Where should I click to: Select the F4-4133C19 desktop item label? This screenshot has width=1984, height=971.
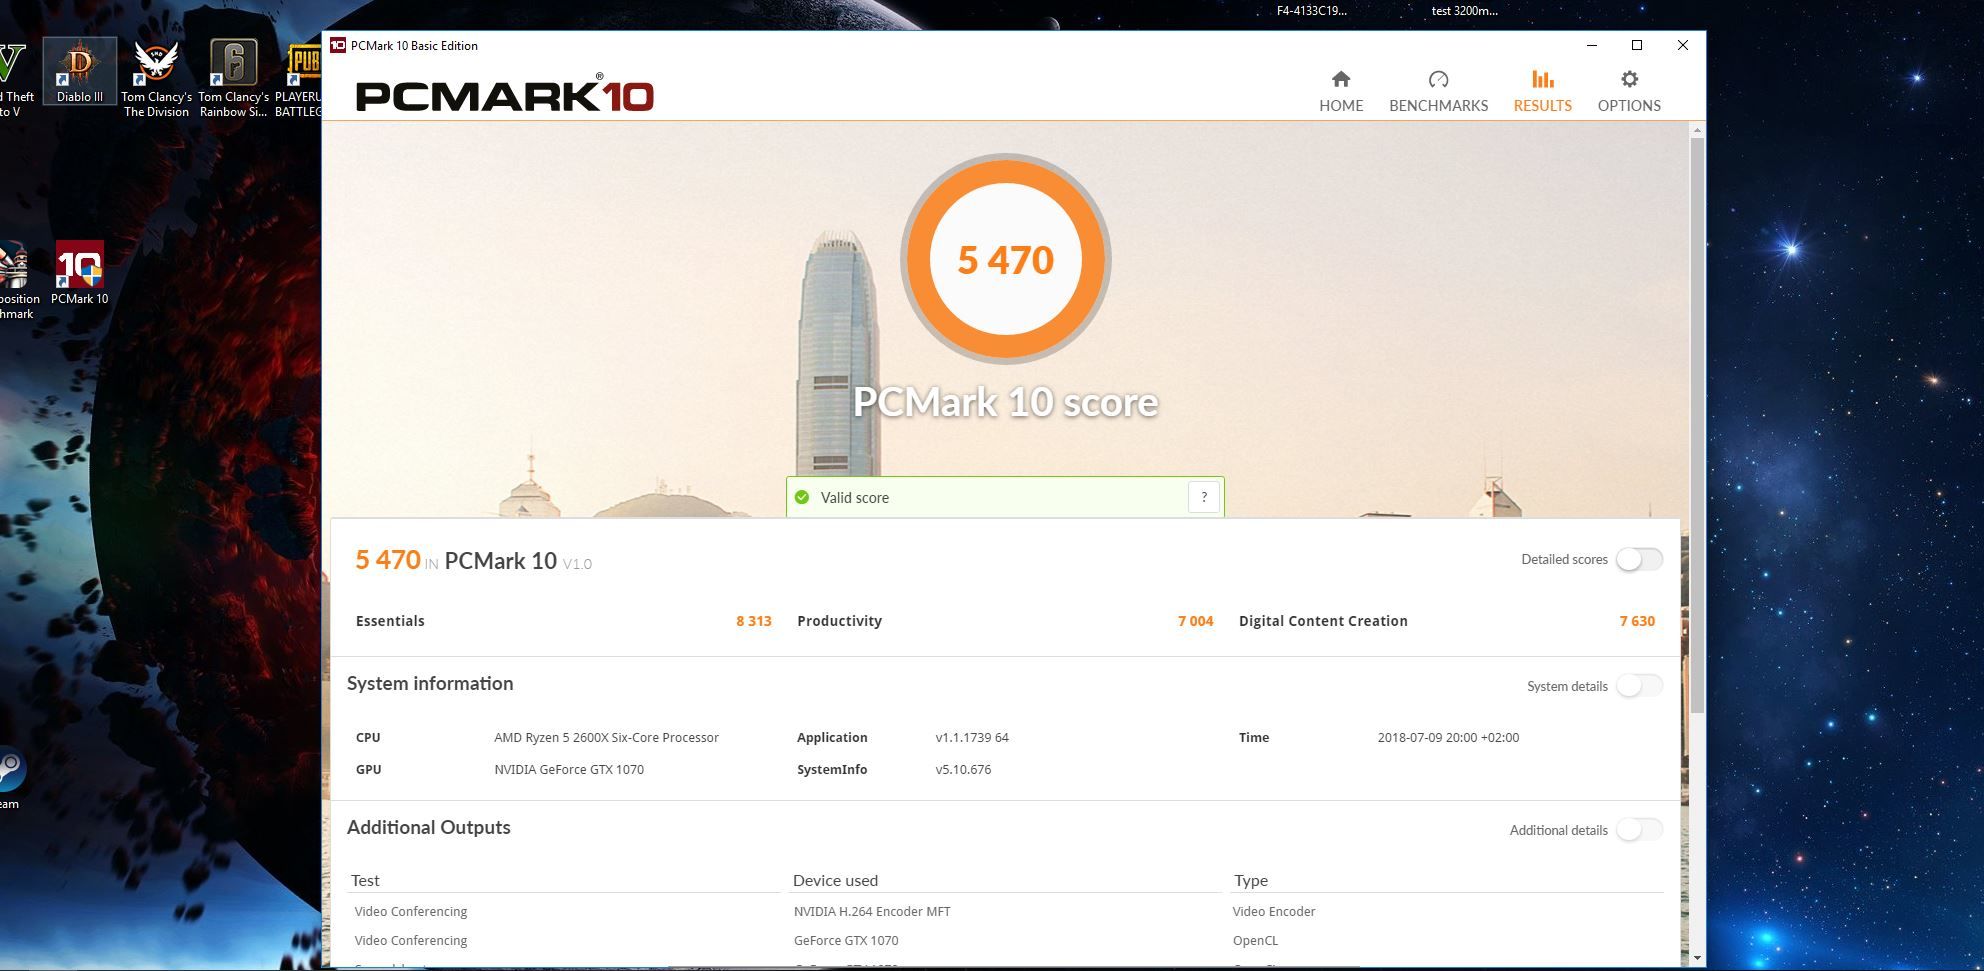[x=1312, y=11]
